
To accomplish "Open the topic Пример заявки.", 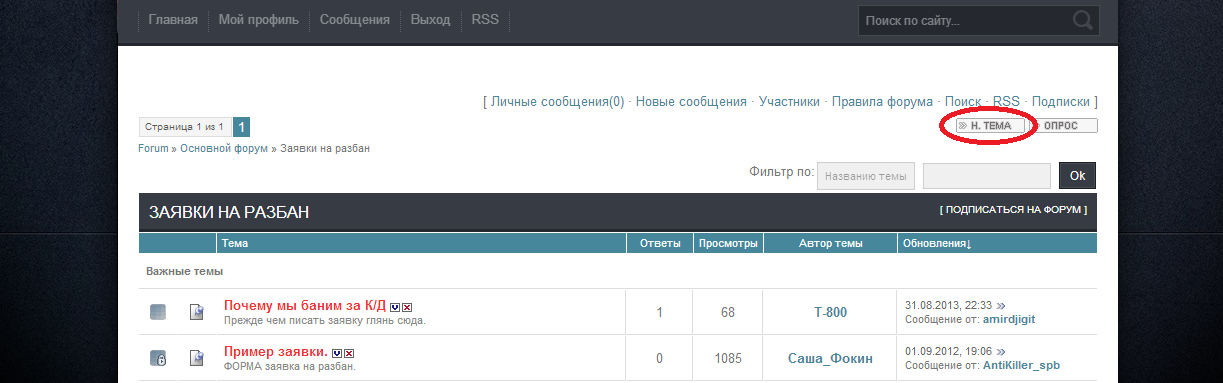I will click(x=276, y=351).
